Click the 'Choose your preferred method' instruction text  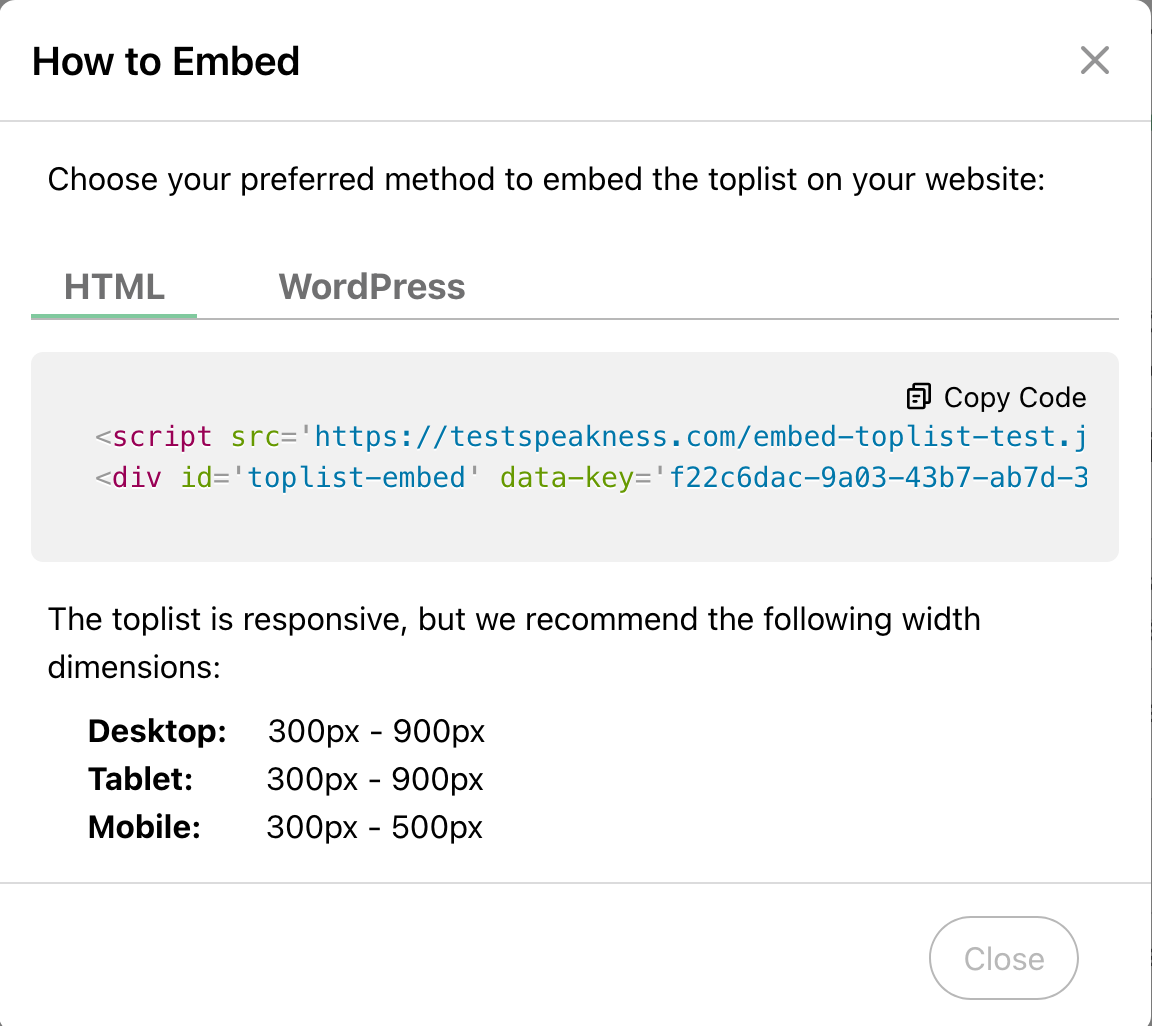pyautogui.click(x=546, y=180)
